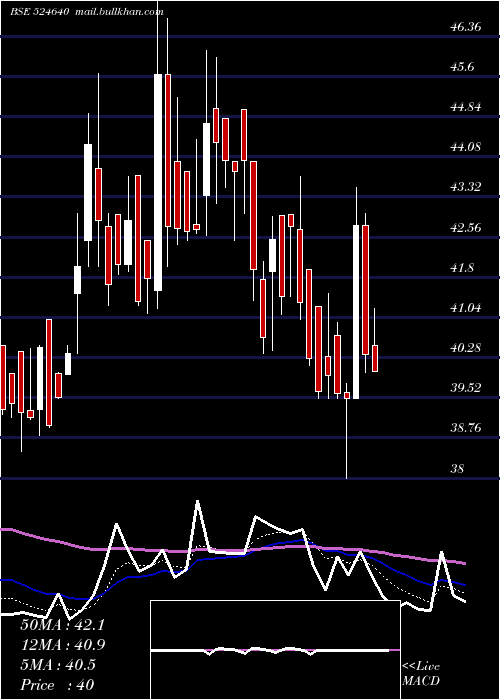Click the 41.8 price axis label
The height and width of the screenshot is (700, 500).
462,268
